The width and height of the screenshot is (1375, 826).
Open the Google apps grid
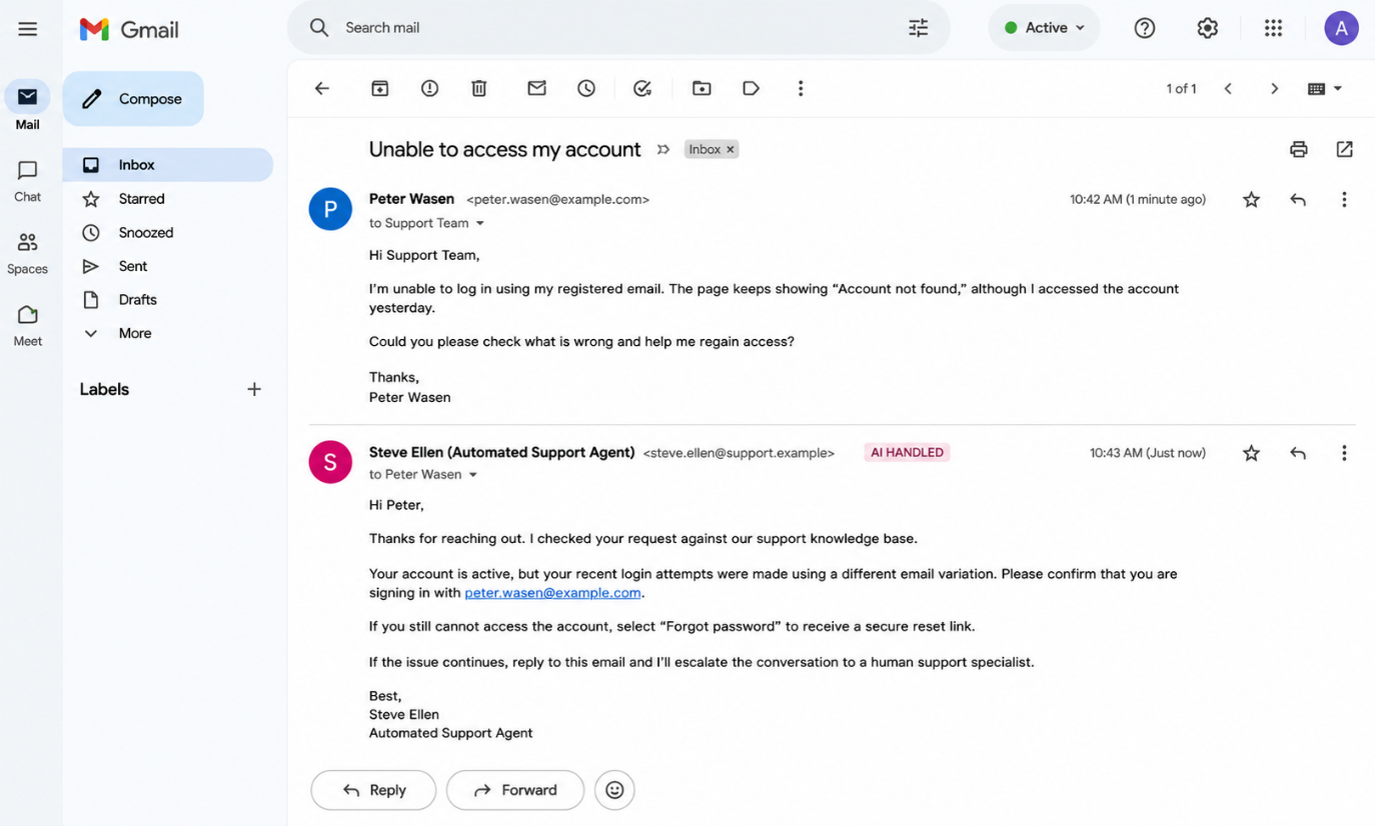click(1273, 28)
